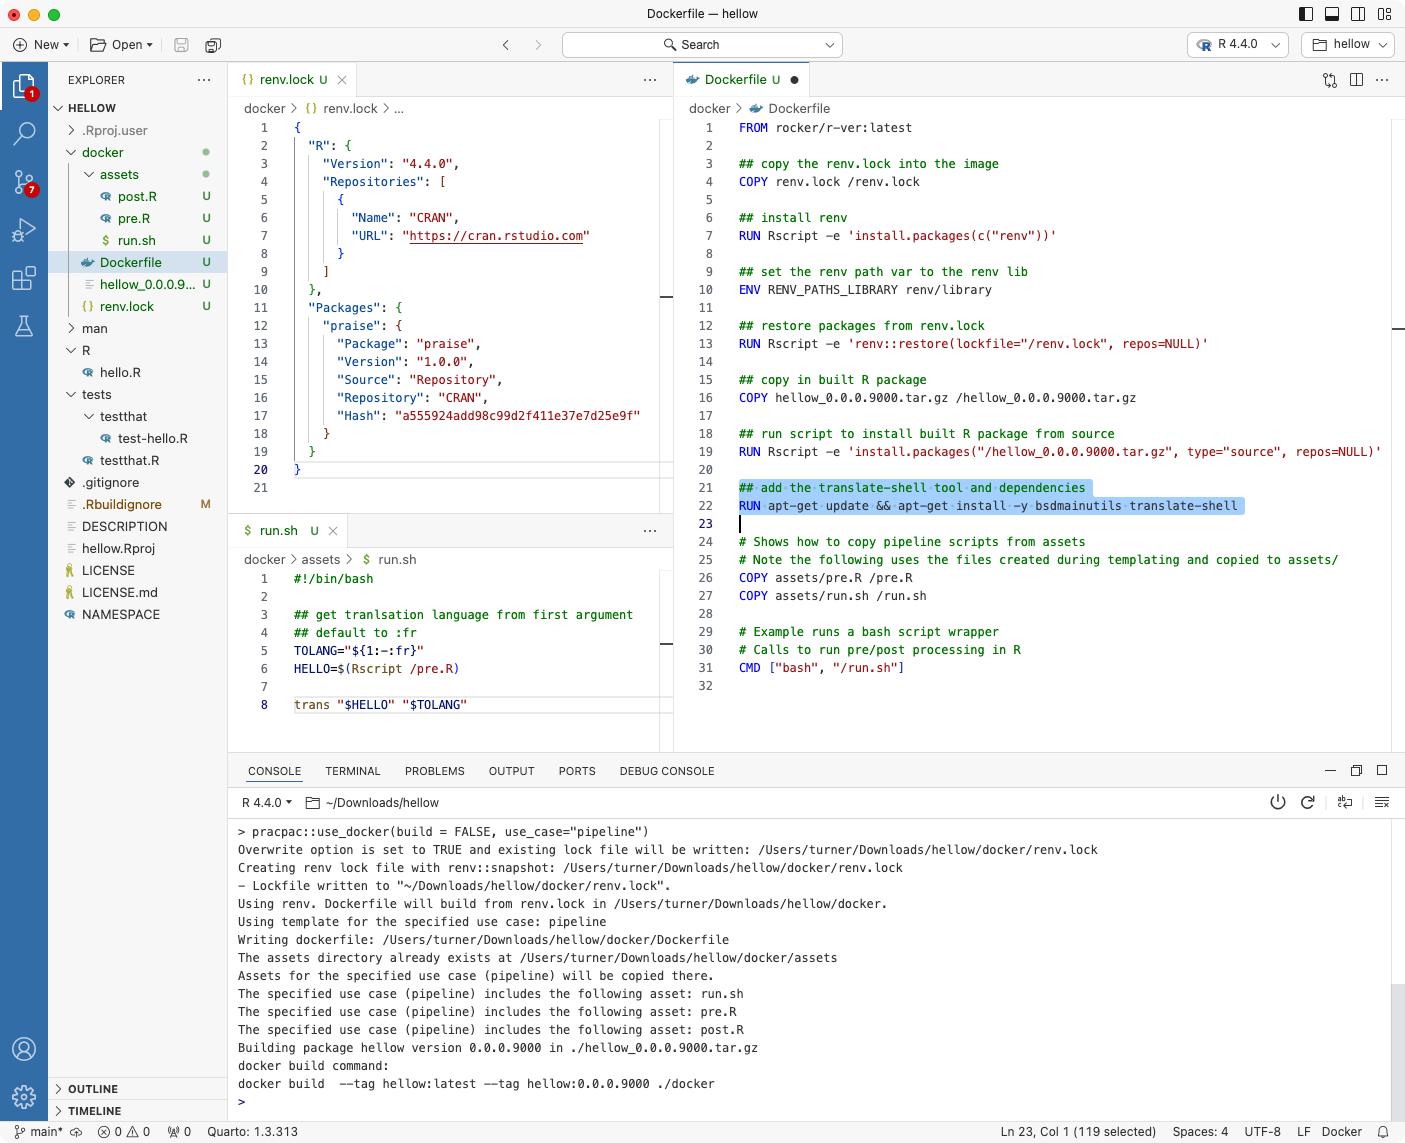Open the Extensions view
1405x1143 pixels.
[x=24, y=279]
